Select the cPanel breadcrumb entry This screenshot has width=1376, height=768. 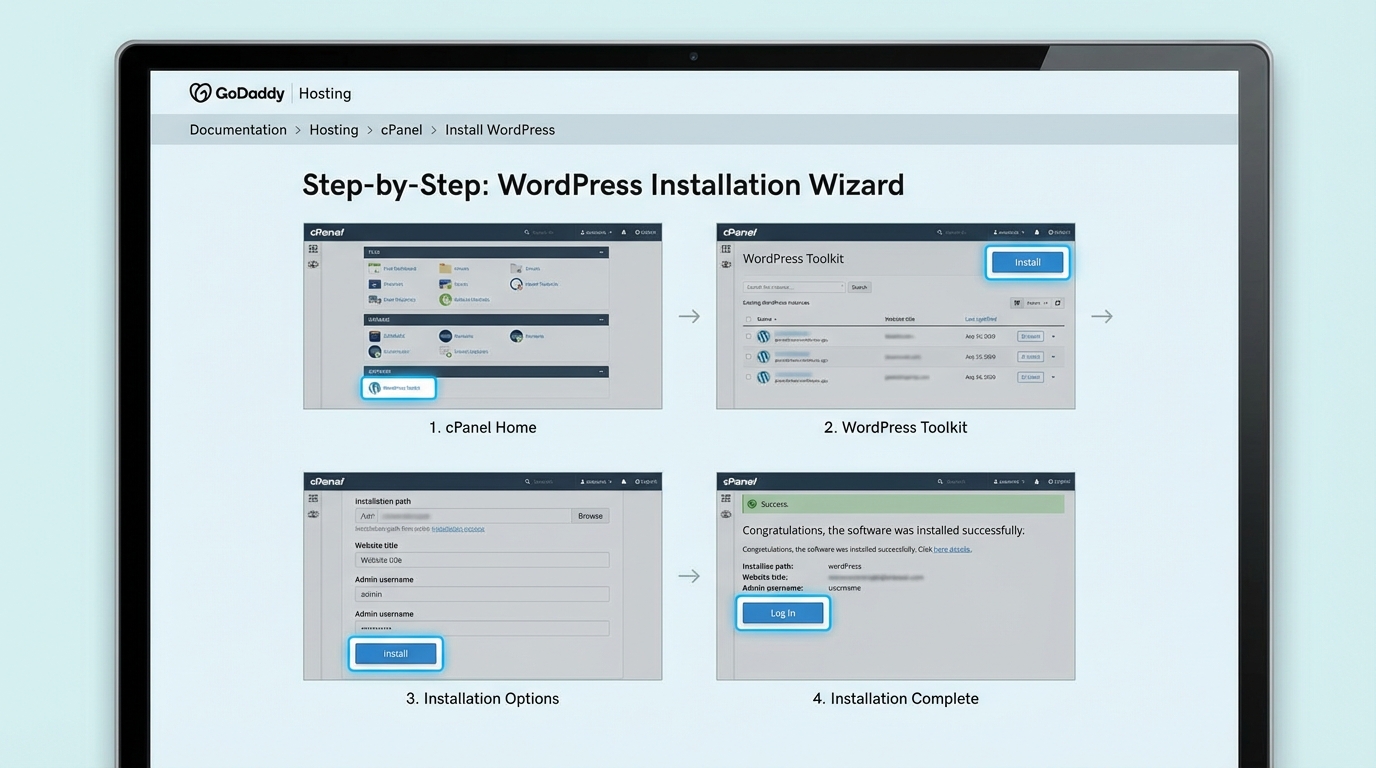pyautogui.click(x=401, y=129)
